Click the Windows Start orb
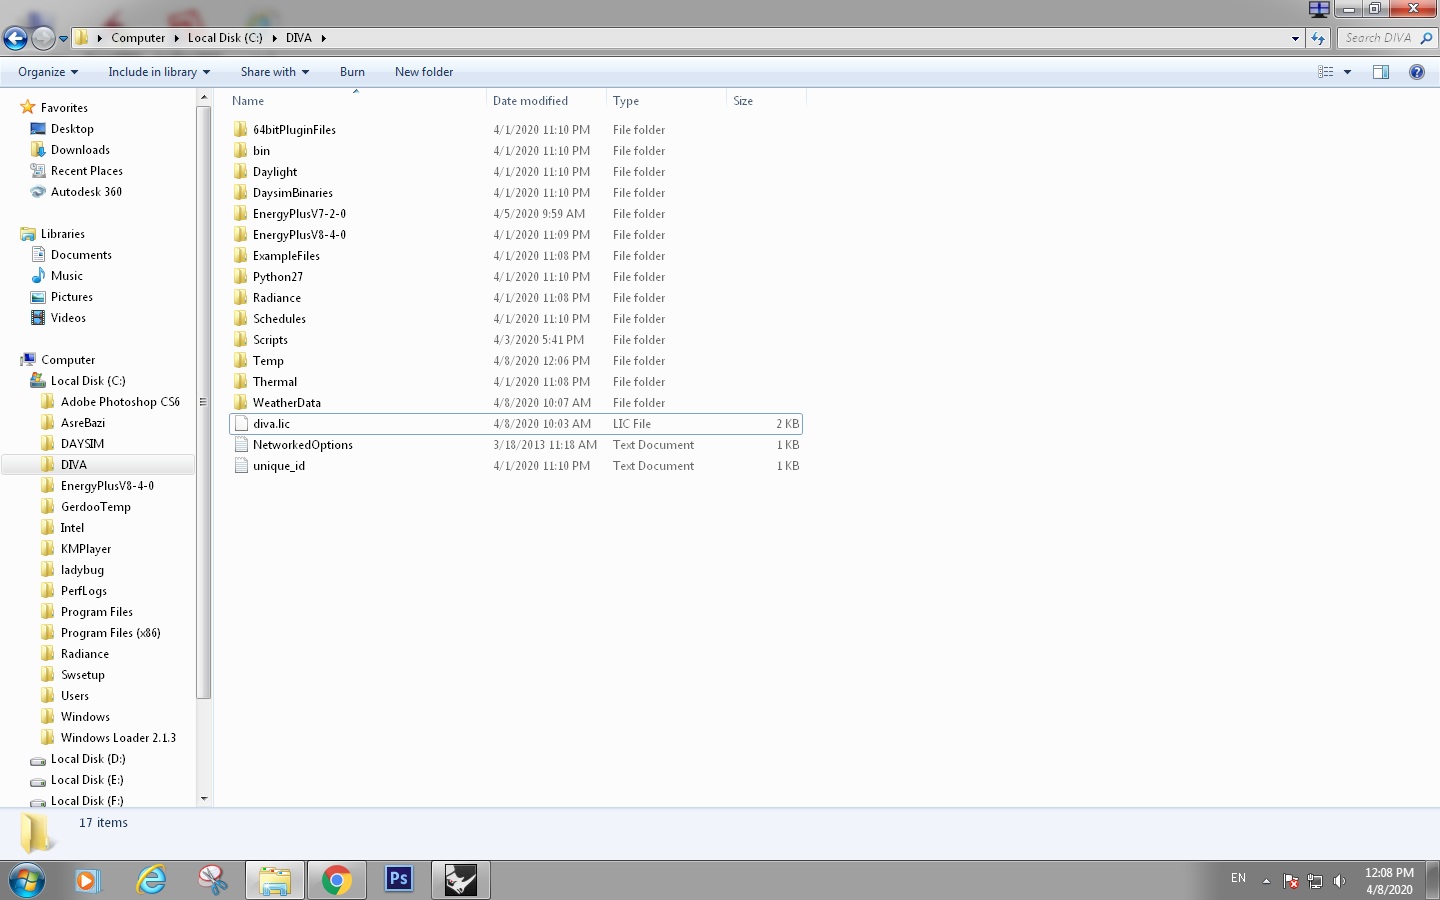Viewport: 1440px width, 900px height. pos(27,881)
